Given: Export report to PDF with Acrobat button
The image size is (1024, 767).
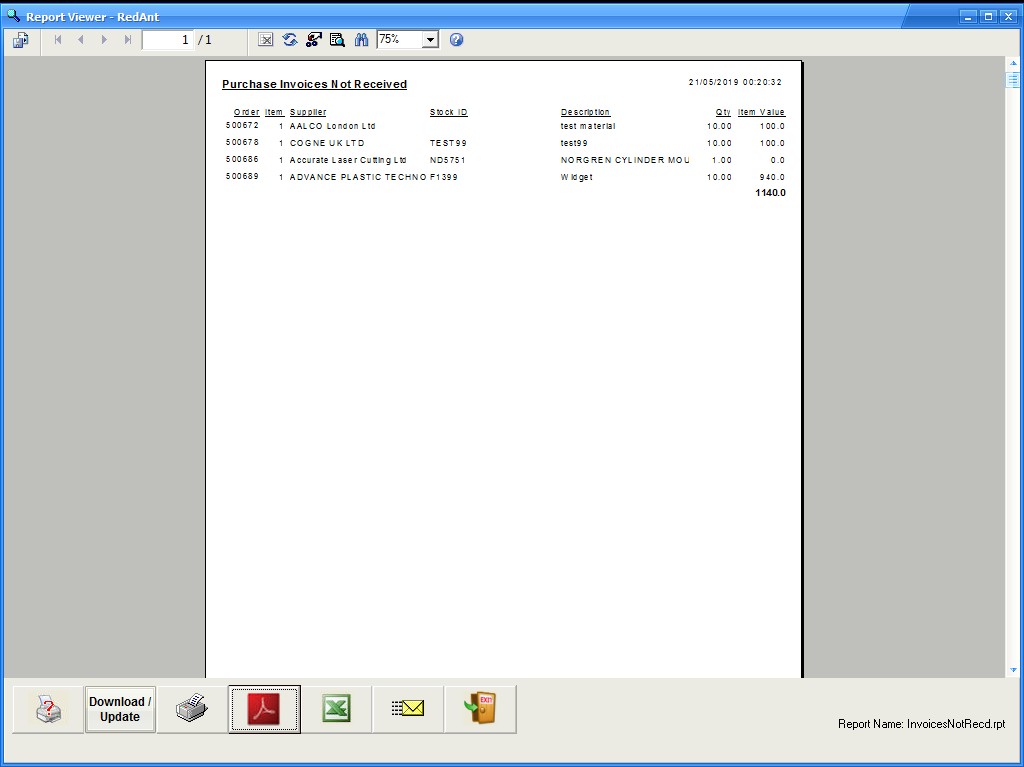Looking at the screenshot, I should point(264,709).
